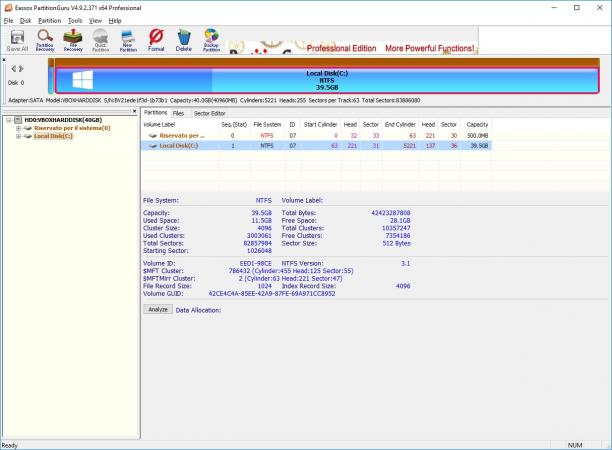
Task: Open the Partition Recovery tool
Action: (45, 40)
